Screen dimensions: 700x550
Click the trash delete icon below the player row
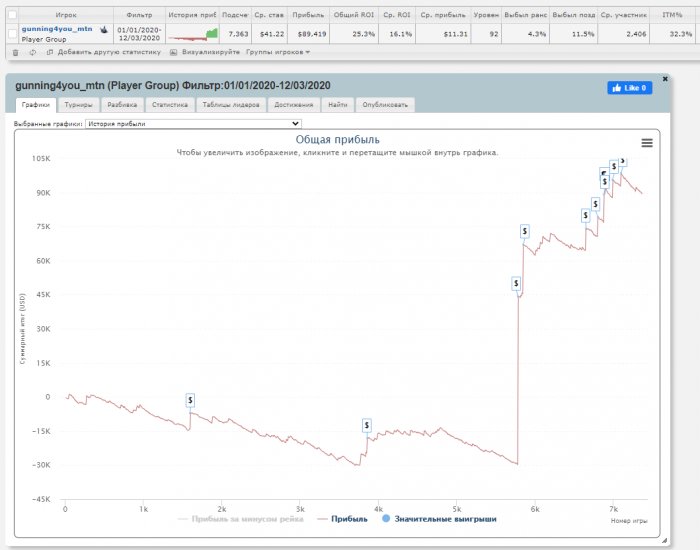[15, 52]
